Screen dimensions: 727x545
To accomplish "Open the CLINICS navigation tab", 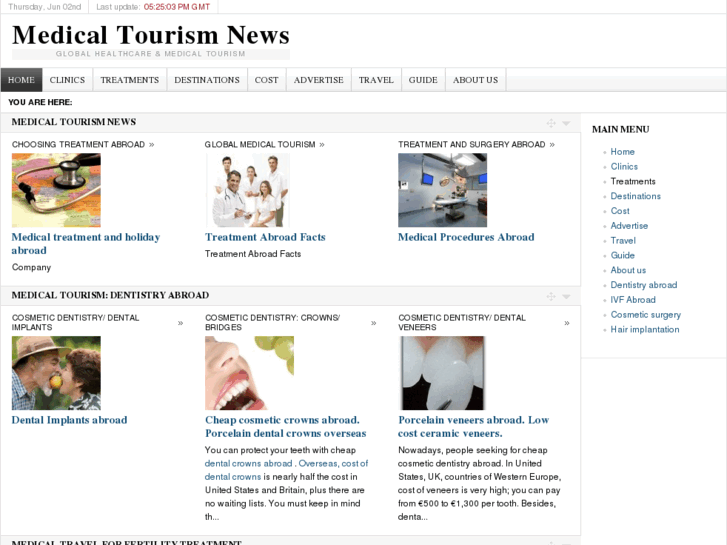I will click(x=67, y=80).
